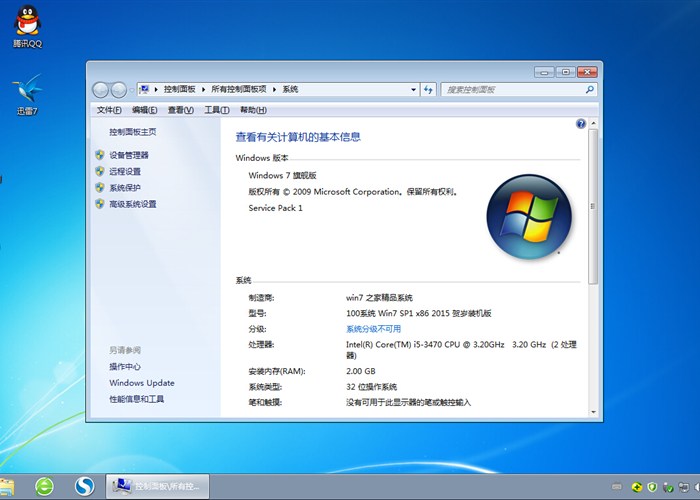
Task: Click the help question mark icon
Action: pyautogui.click(x=580, y=124)
